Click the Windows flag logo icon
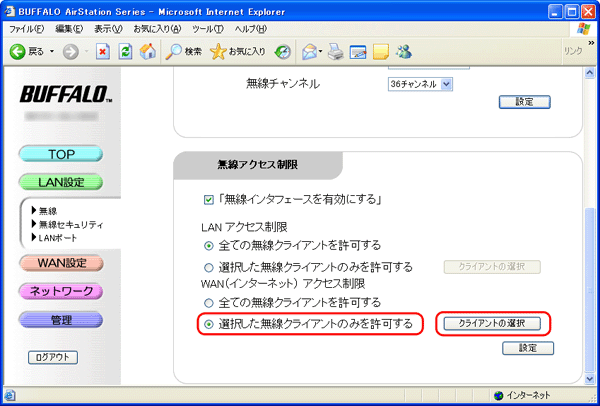Image resolution: width=600 pixels, height=406 pixels. 584,29
